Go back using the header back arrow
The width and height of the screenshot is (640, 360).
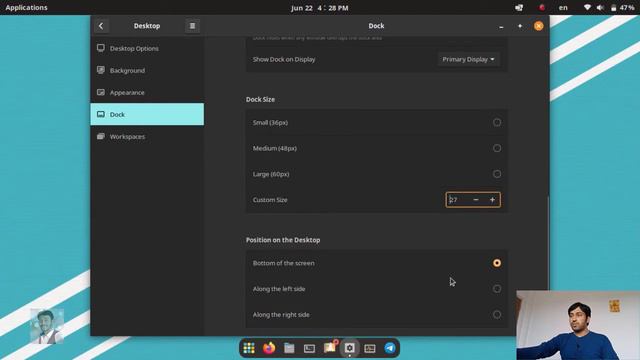pos(101,26)
